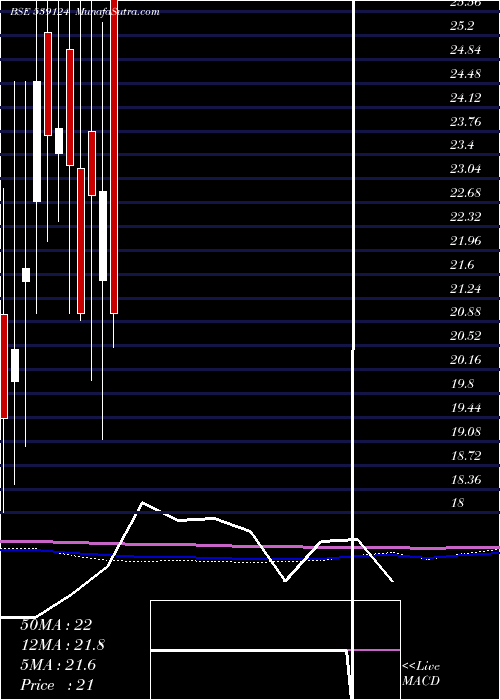Click the 23.04 price axis label
The height and width of the screenshot is (700, 500).
point(466,170)
